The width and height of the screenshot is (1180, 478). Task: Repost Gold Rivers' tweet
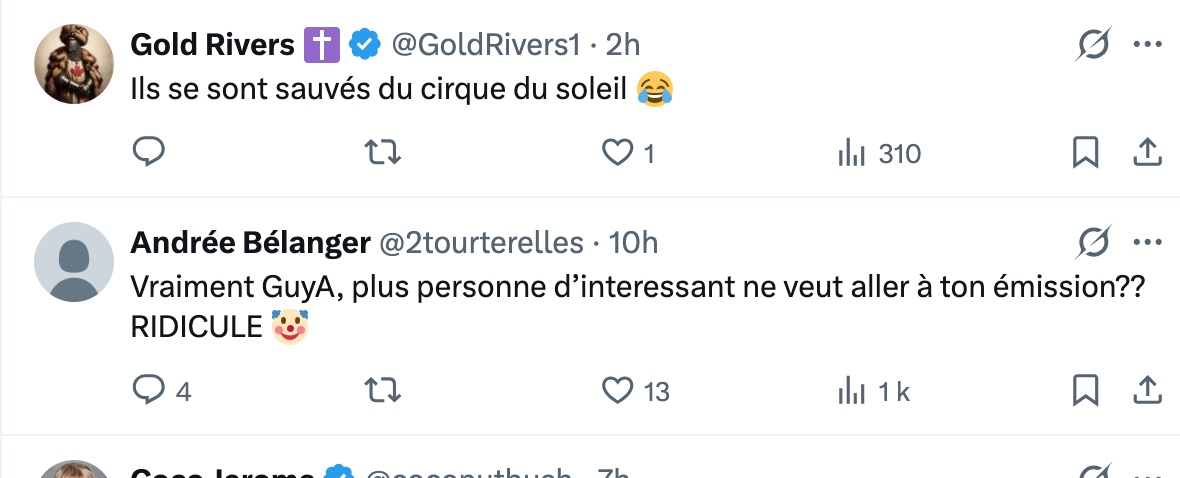382,153
